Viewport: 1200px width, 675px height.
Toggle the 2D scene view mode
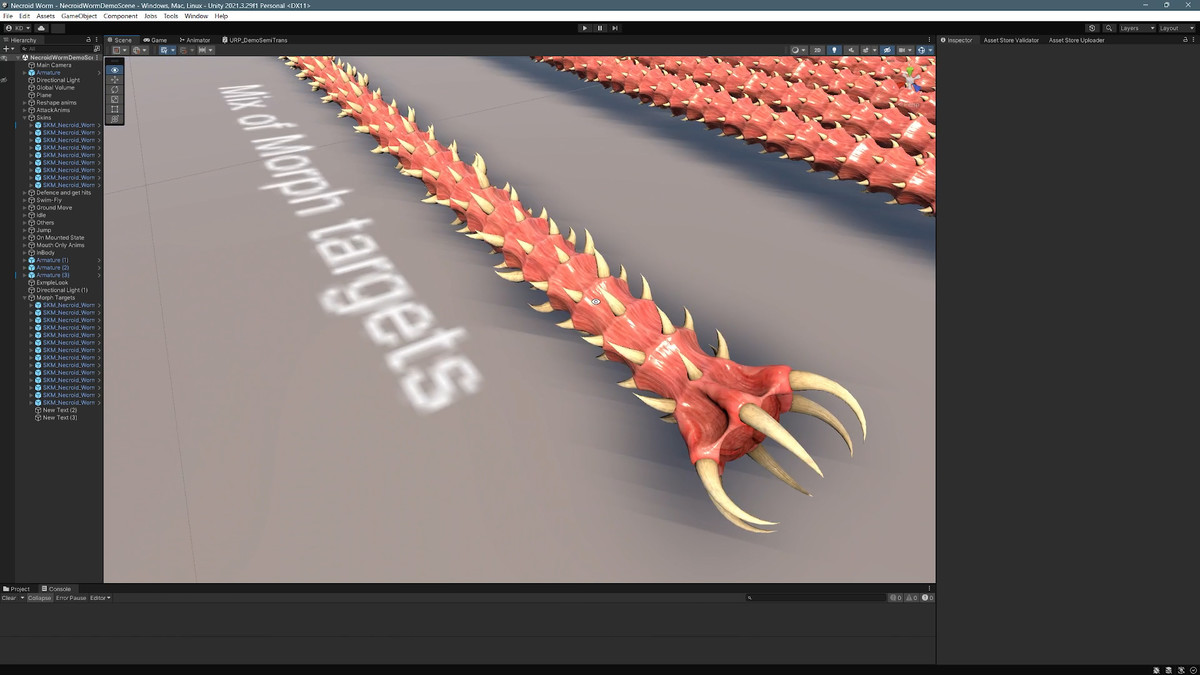pyautogui.click(x=817, y=50)
